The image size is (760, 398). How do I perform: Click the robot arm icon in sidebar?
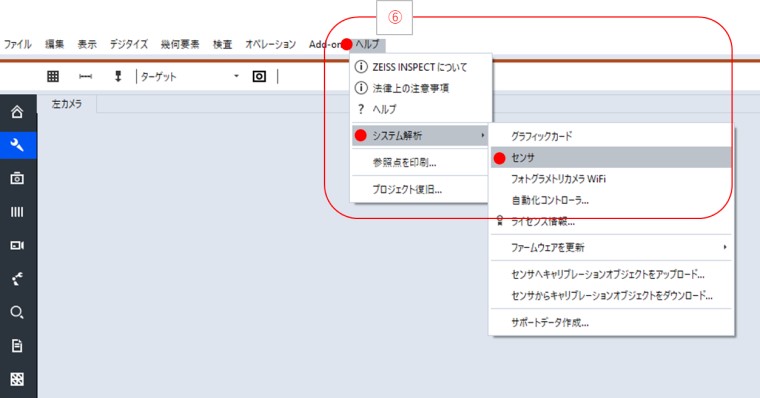click(x=17, y=279)
